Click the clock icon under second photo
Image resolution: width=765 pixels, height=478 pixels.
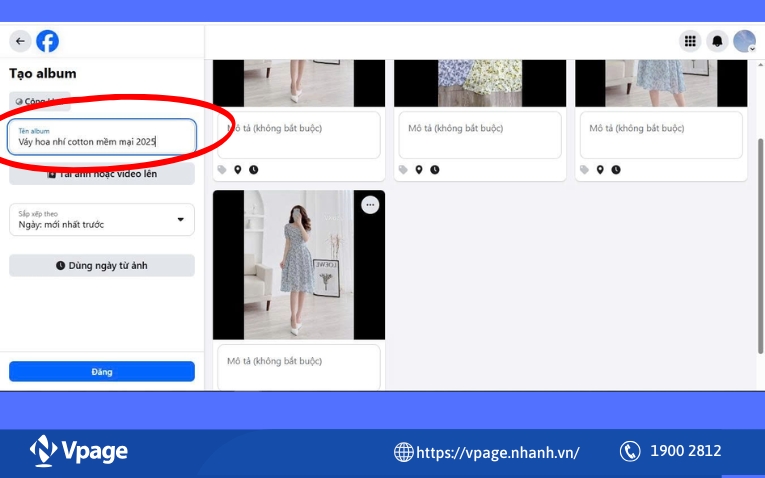[x=435, y=170]
